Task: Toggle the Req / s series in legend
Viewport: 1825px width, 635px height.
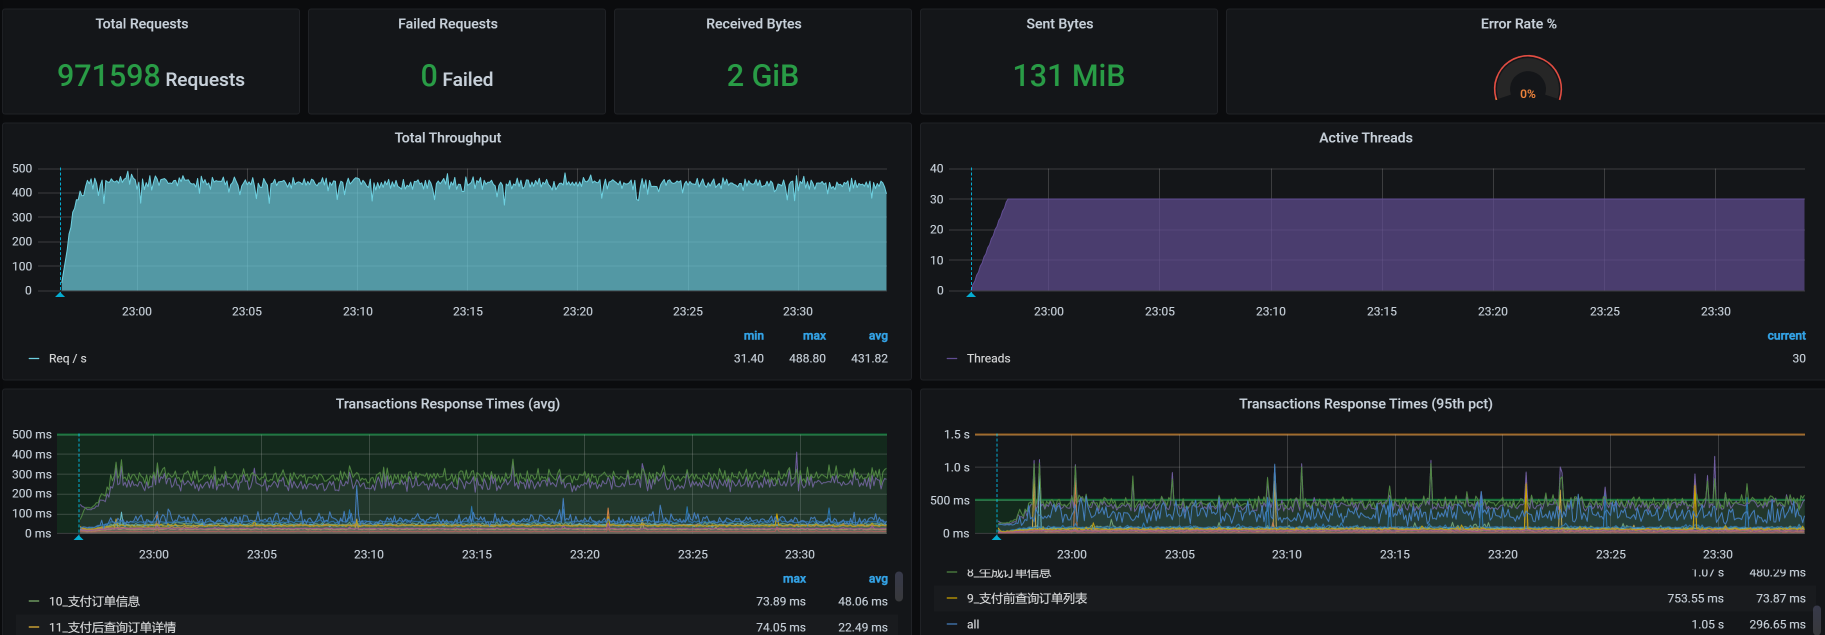Action: pos(68,359)
